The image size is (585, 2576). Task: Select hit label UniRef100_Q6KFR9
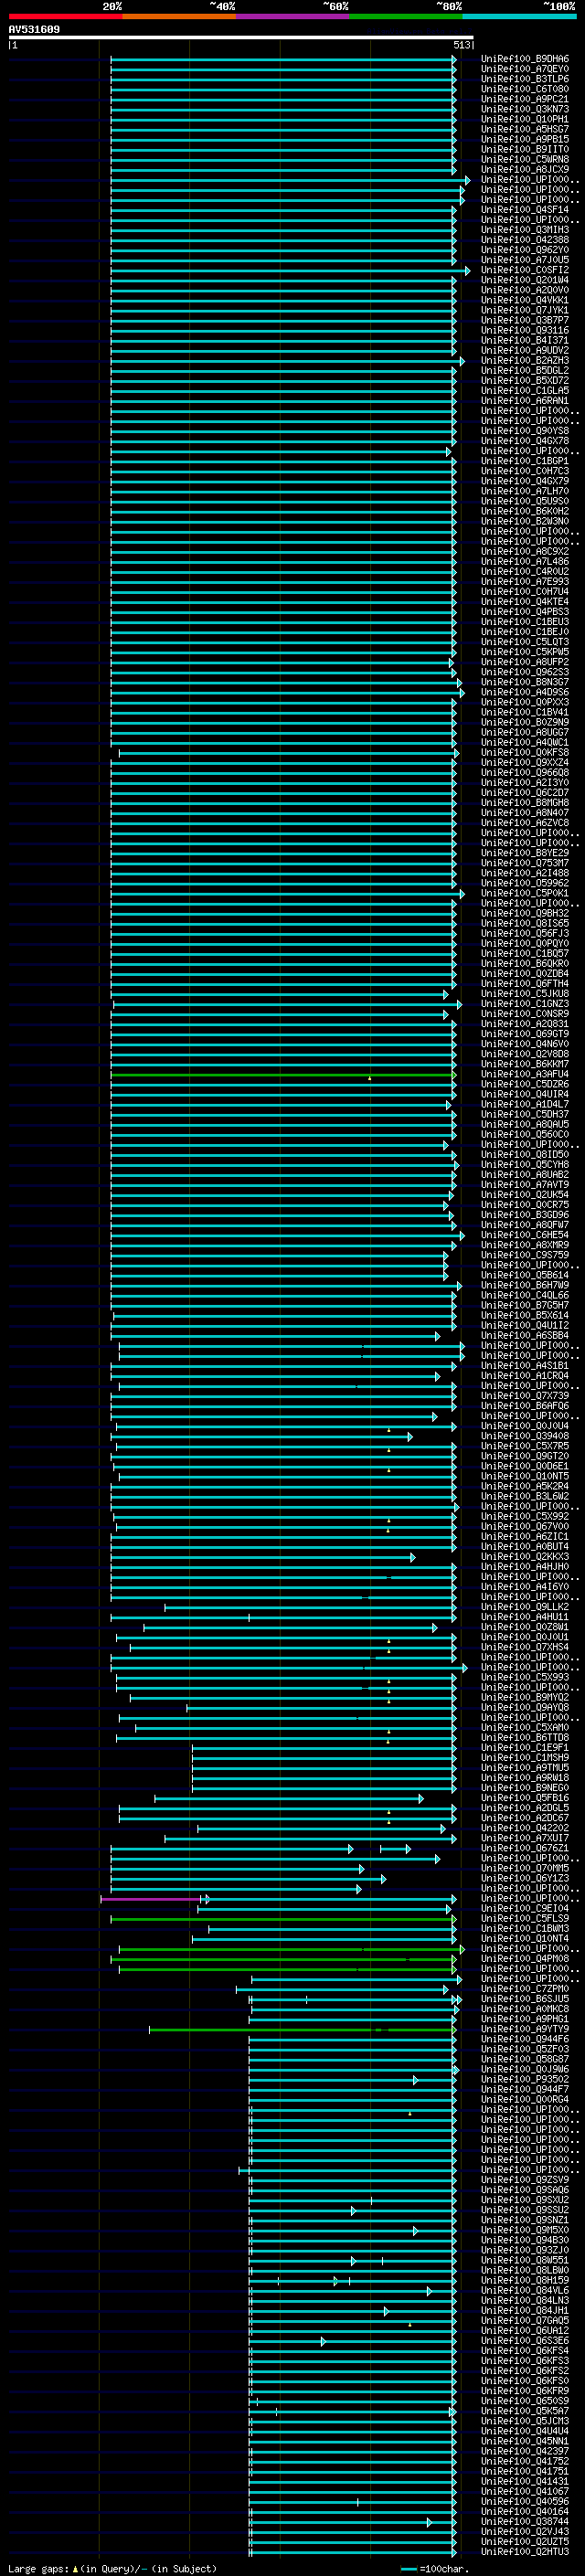(x=524, y=2391)
